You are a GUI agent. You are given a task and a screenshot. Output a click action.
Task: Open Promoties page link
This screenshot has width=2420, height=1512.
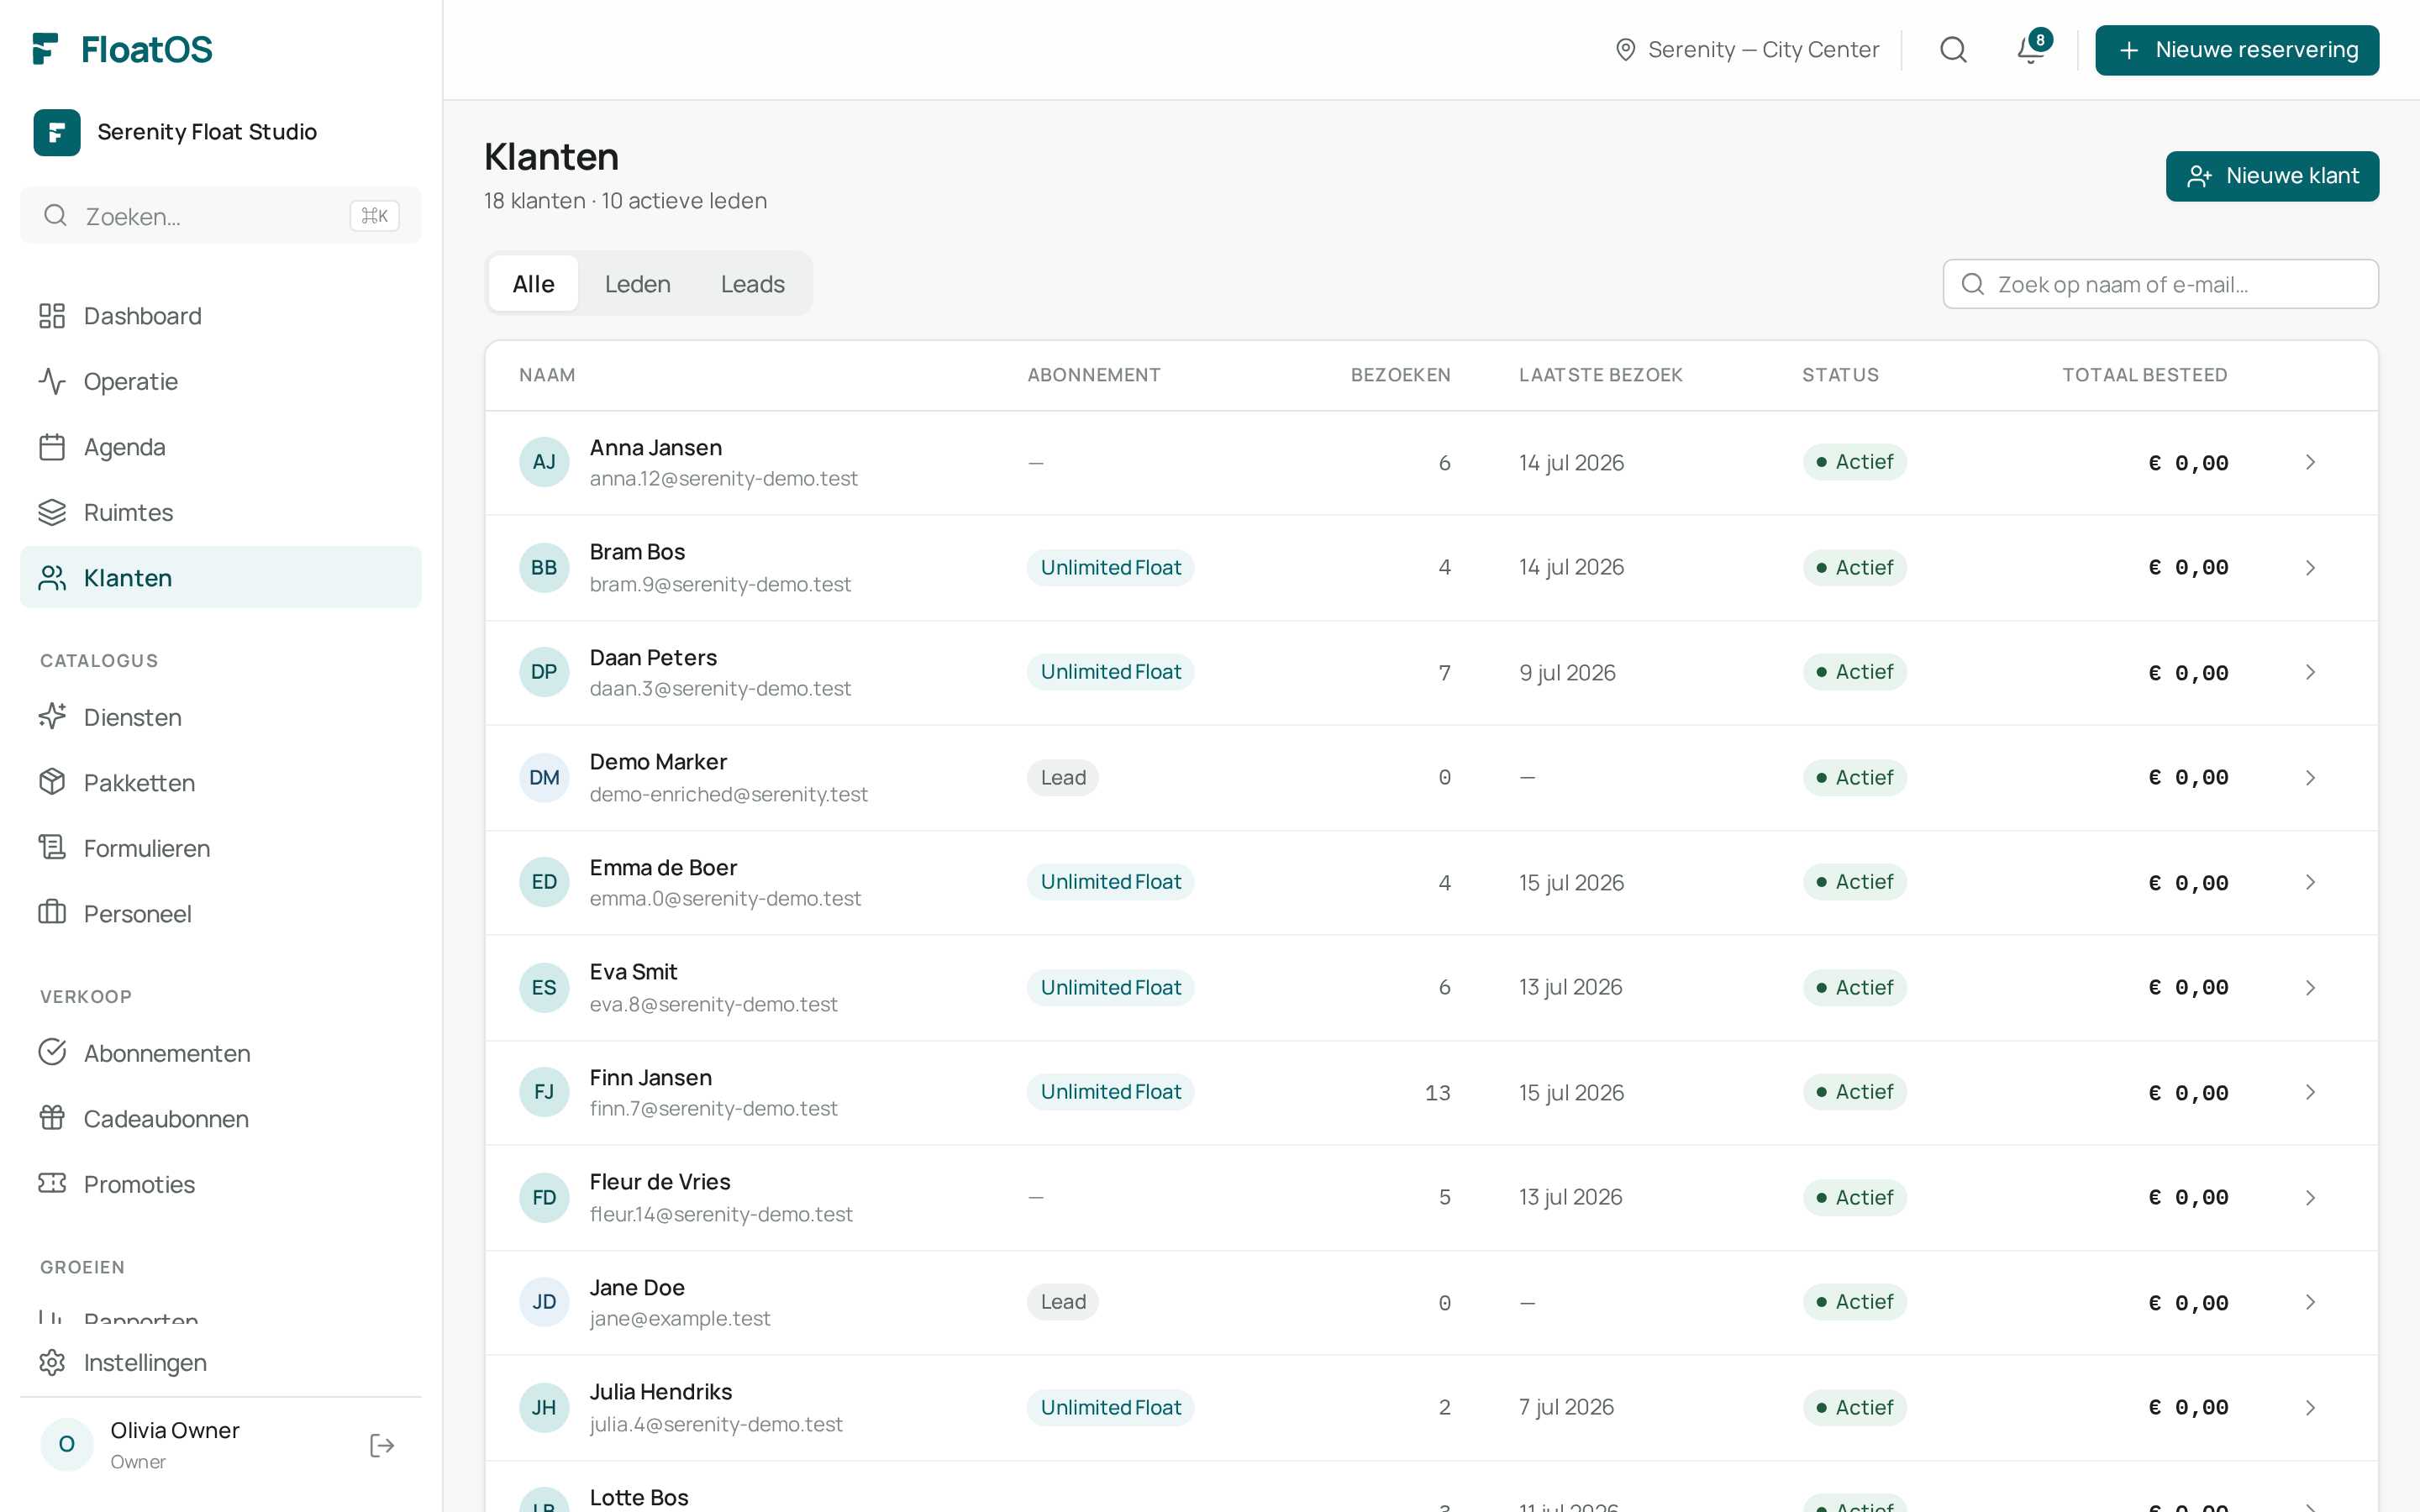pos(221,1184)
